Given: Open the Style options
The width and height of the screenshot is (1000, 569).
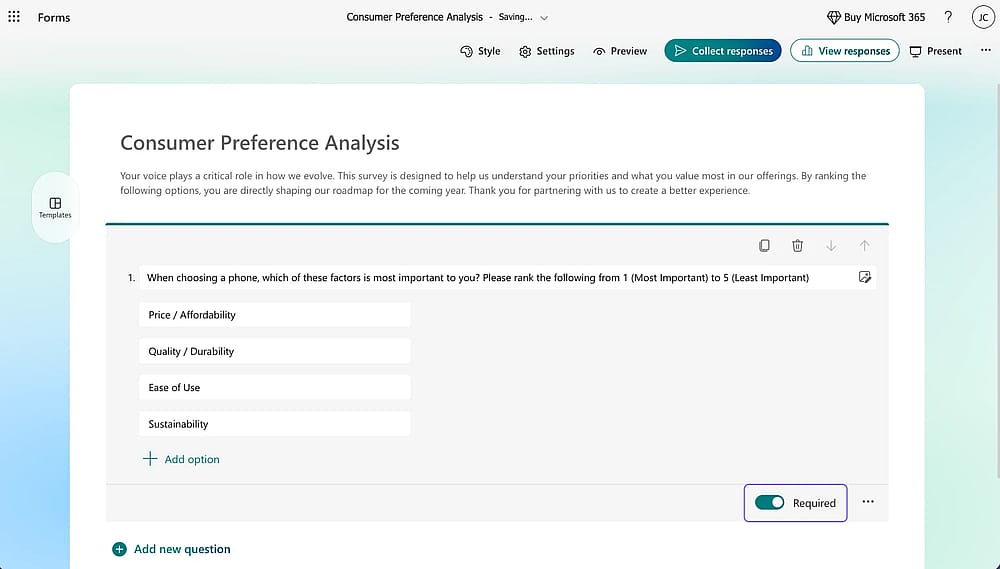Looking at the screenshot, I should [480, 51].
